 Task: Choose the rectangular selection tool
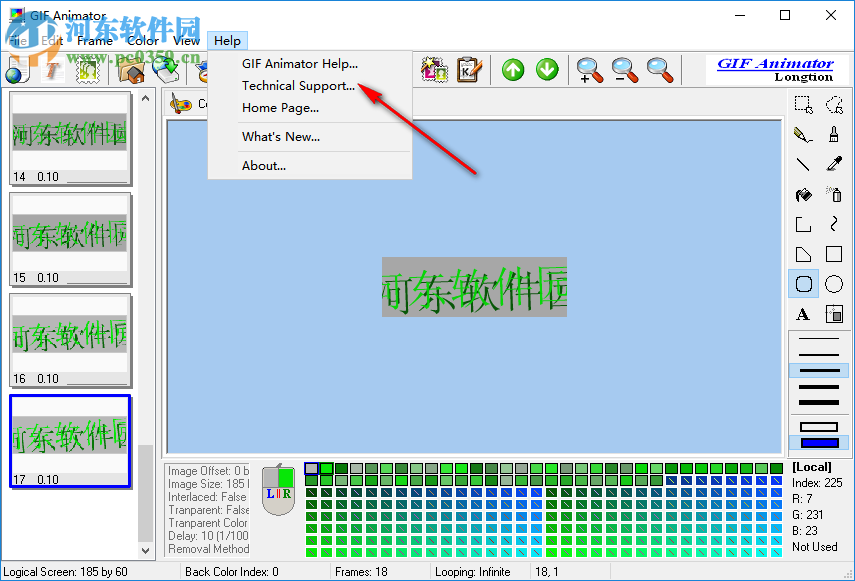tap(802, 104)
